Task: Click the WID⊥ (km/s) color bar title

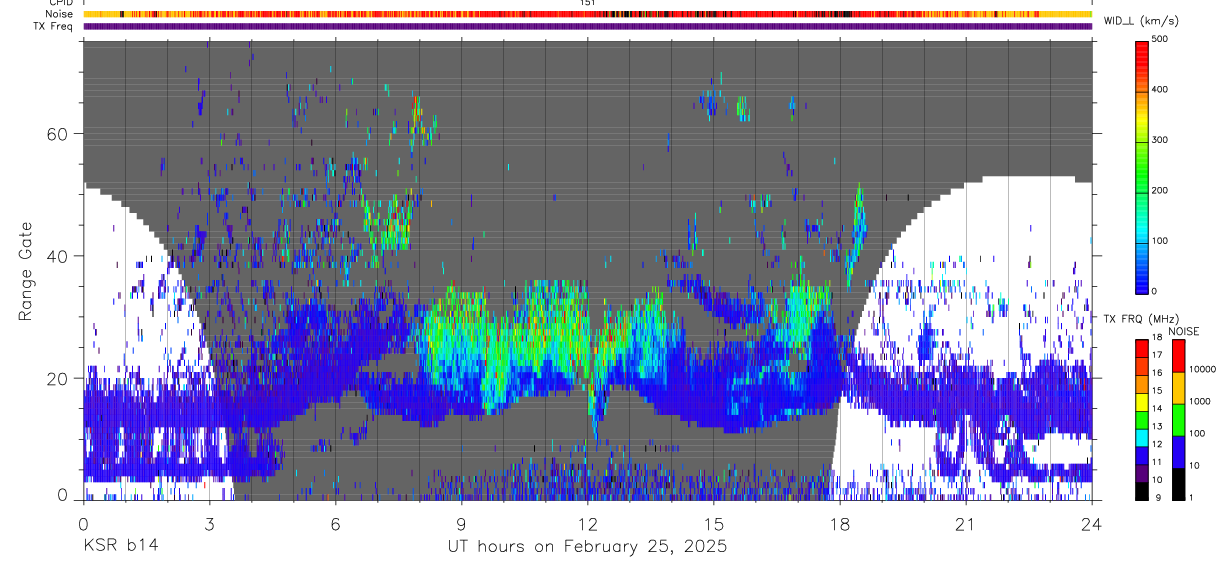Action: click(x=1143, y=20)
